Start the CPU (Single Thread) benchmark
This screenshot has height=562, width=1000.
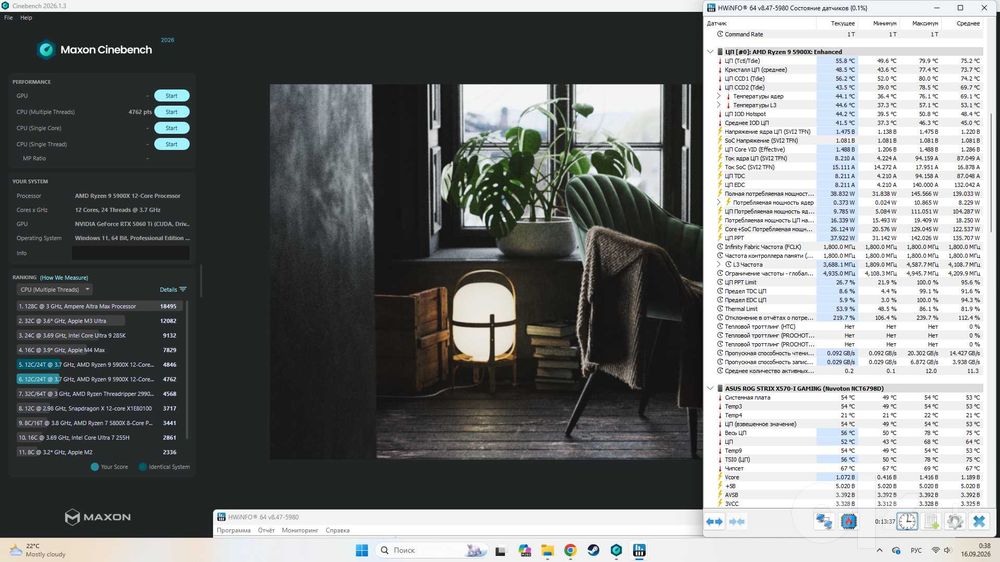pyautogui.click(x=172, y=144)
